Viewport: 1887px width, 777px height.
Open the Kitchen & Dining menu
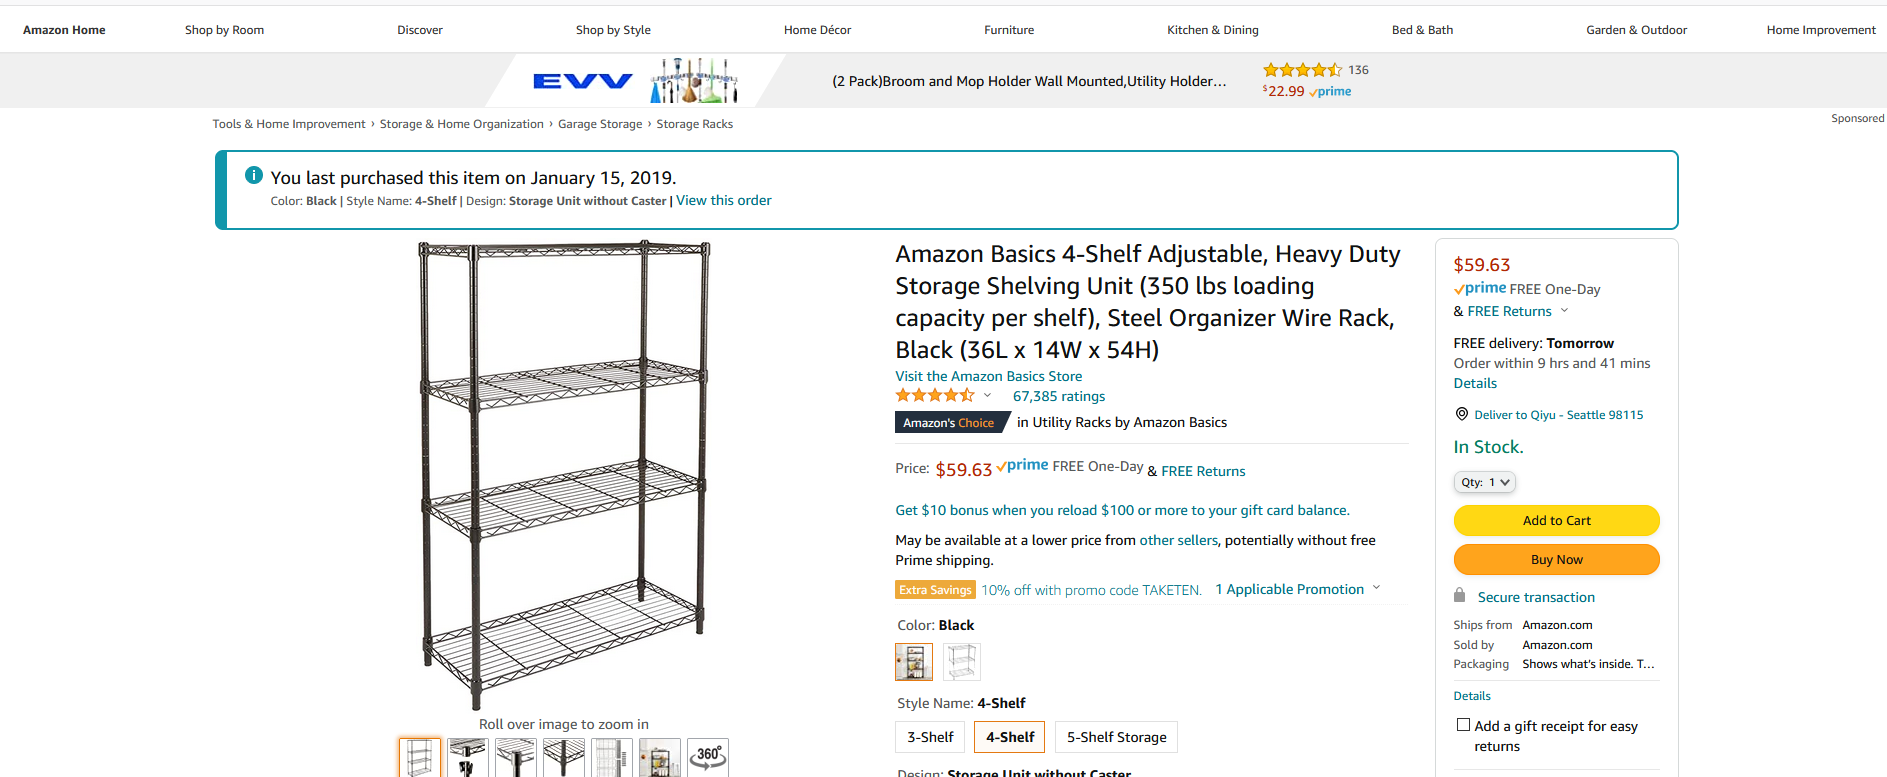(x=1212, y=30)
